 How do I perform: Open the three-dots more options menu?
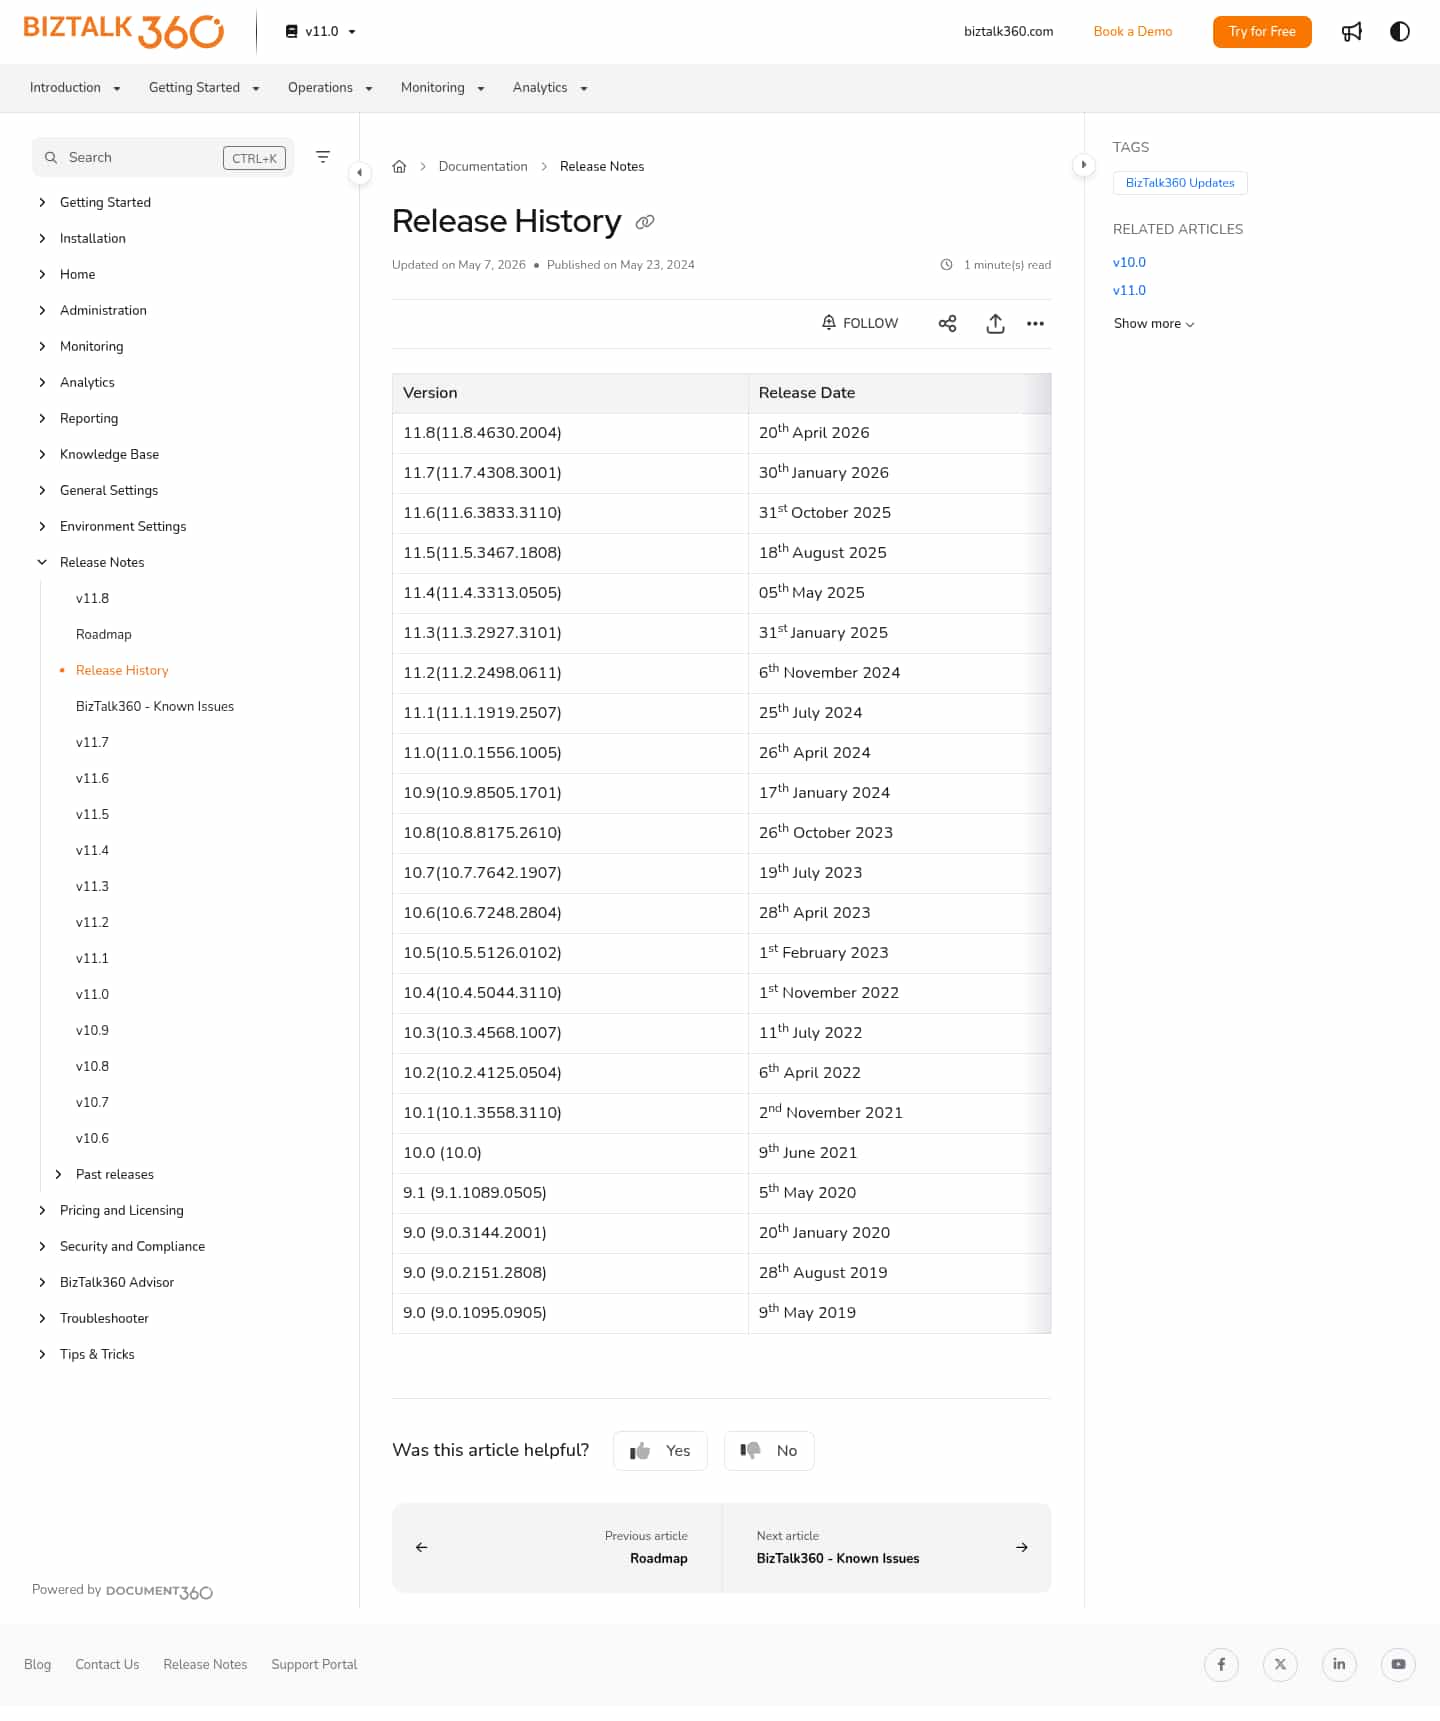pos(1035,323)
